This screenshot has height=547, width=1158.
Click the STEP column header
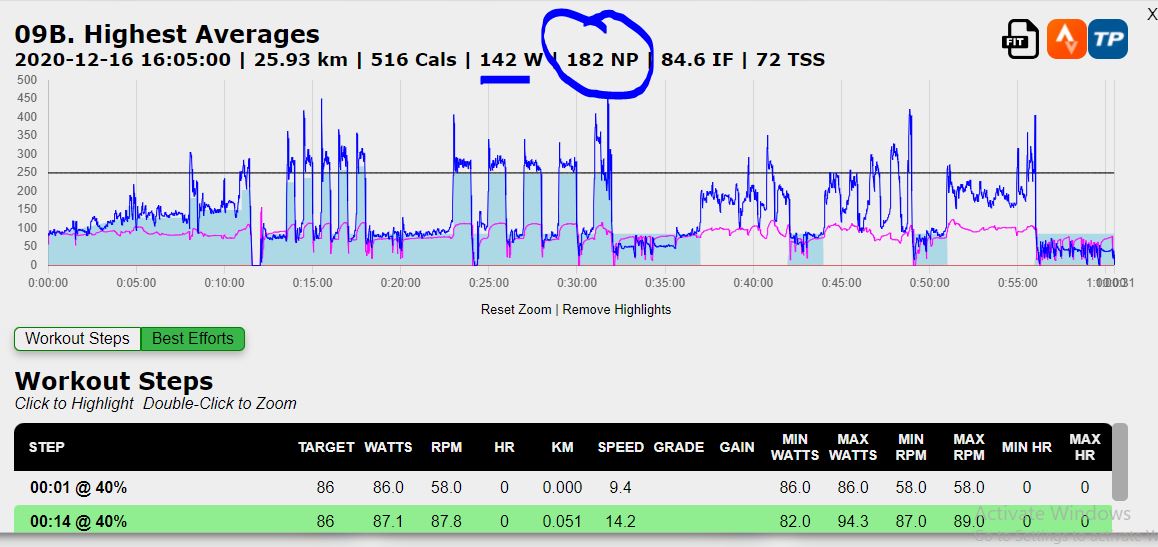(x=47, y=447)
